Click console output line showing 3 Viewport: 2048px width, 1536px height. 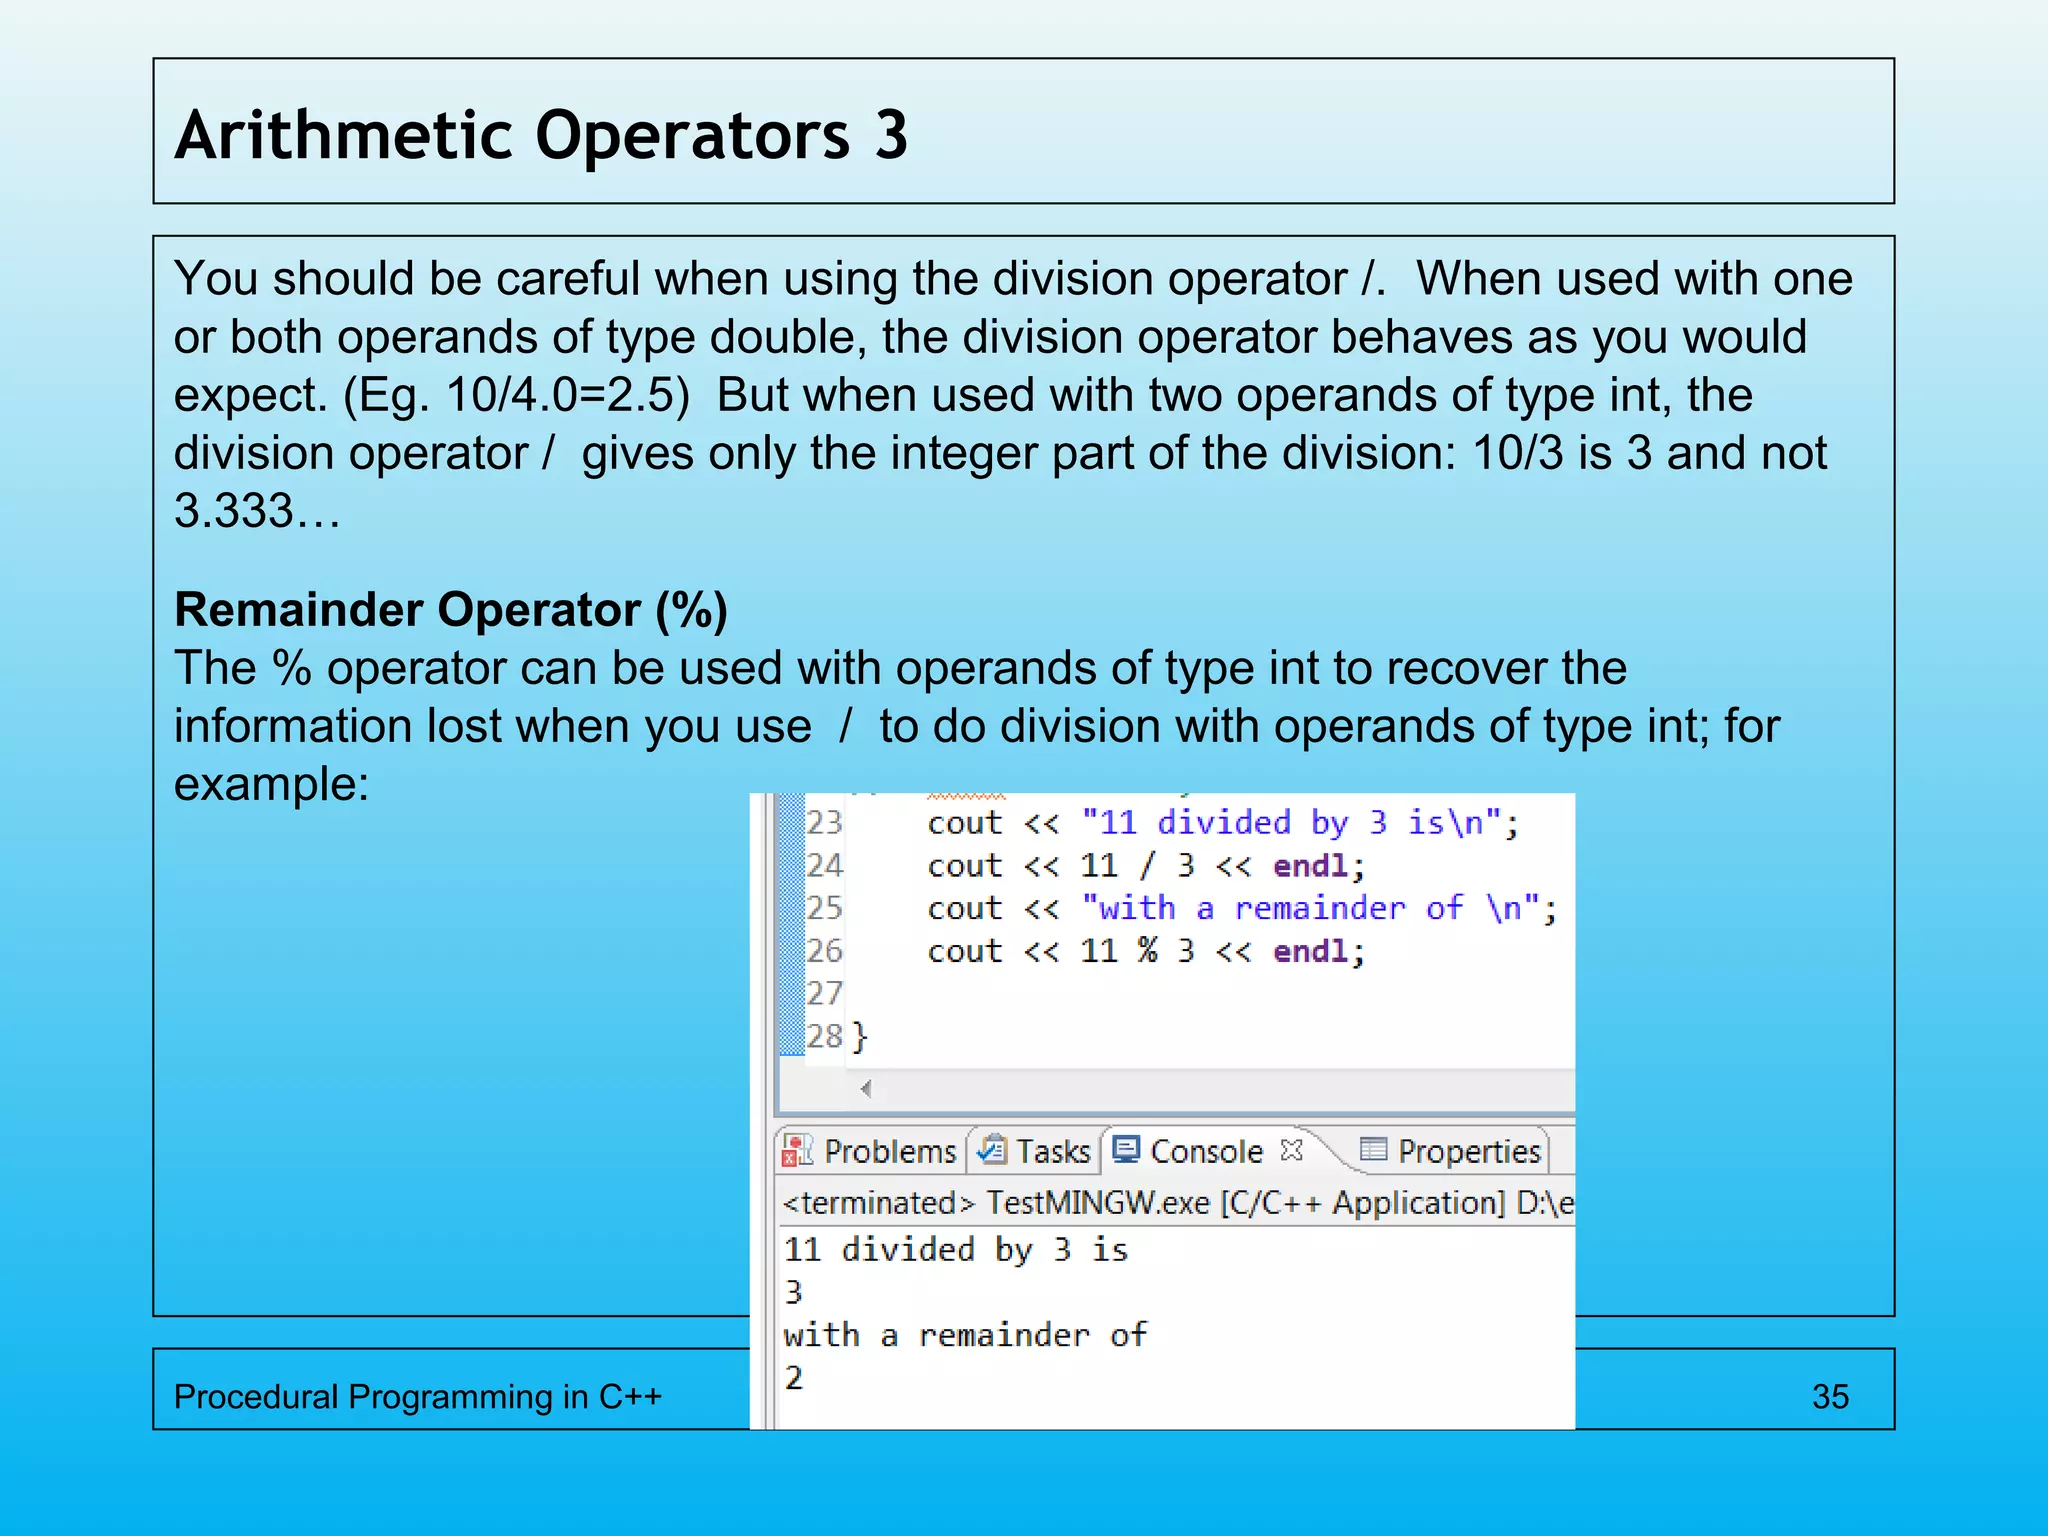coord(794,1292)
